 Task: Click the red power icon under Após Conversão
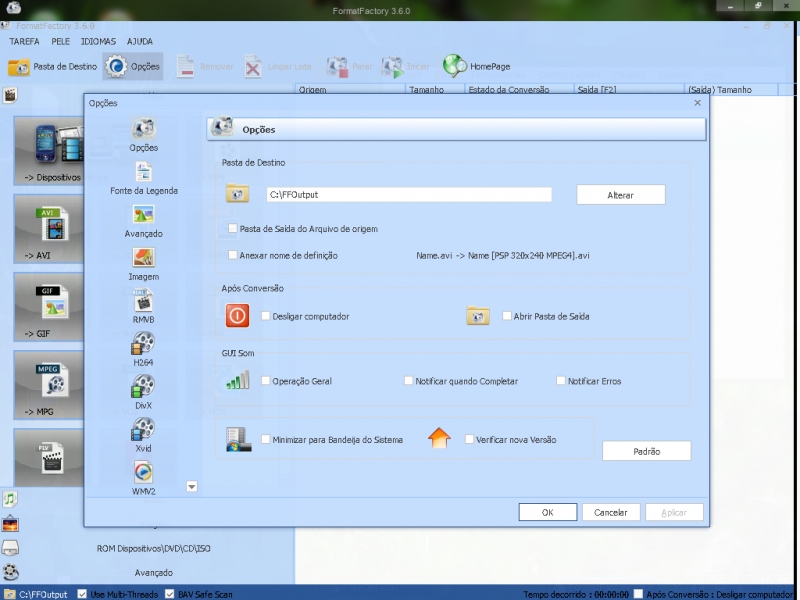pyautogui.click(x=237, y=316)
